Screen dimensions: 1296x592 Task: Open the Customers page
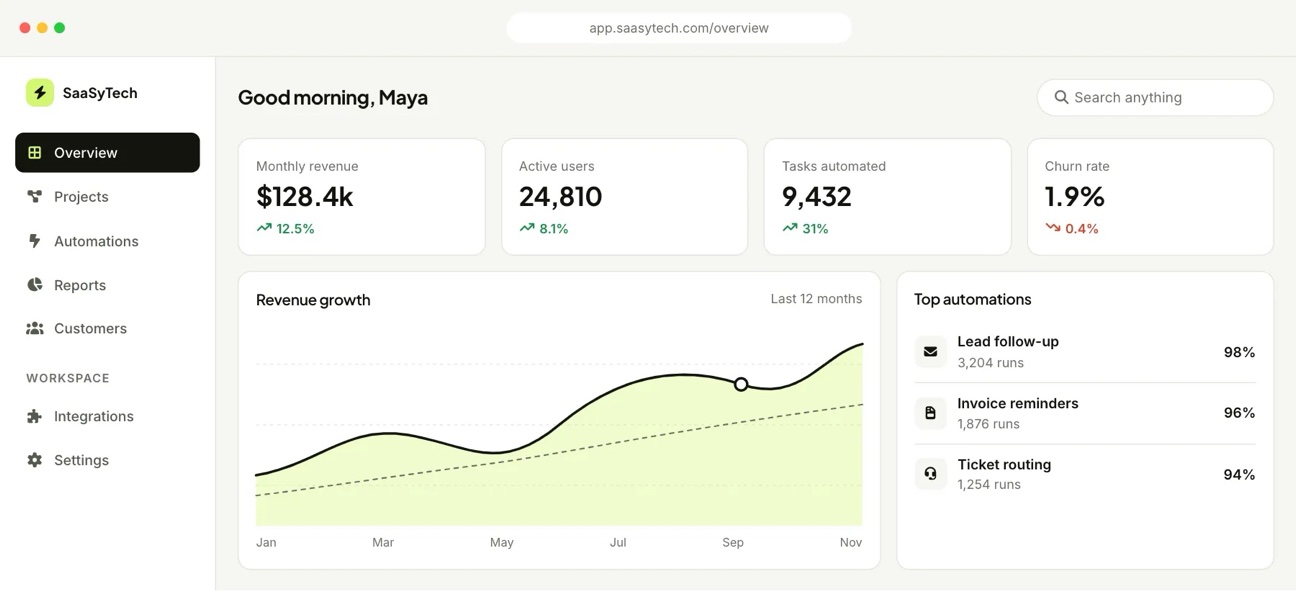(107, 328)
